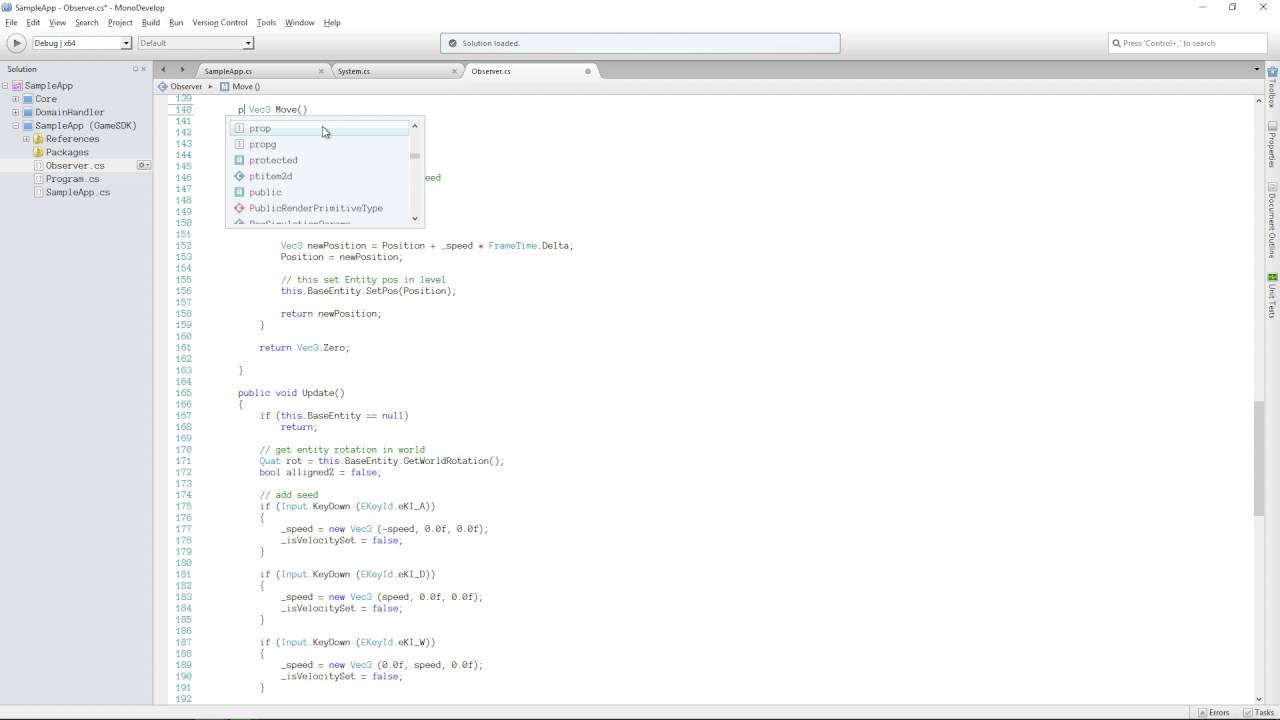Select the Core project
Screen dimensions: 1280x720
[46, 99]
